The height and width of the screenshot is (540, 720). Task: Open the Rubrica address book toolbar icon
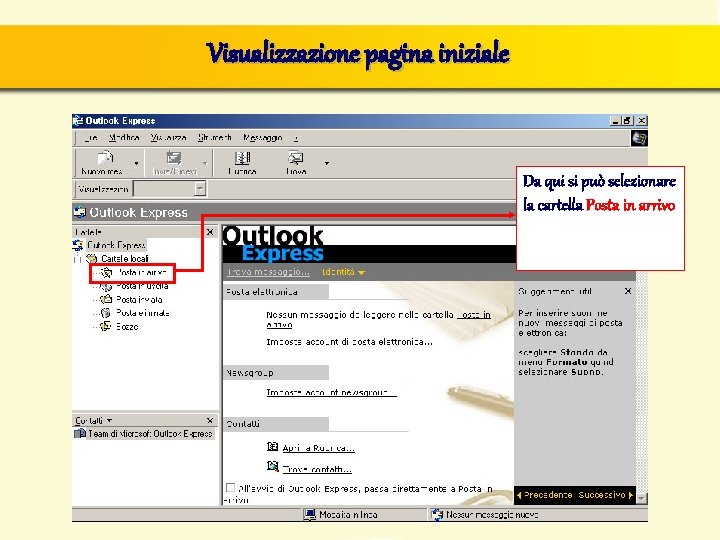pyautogui.click(x=242, y=158)
